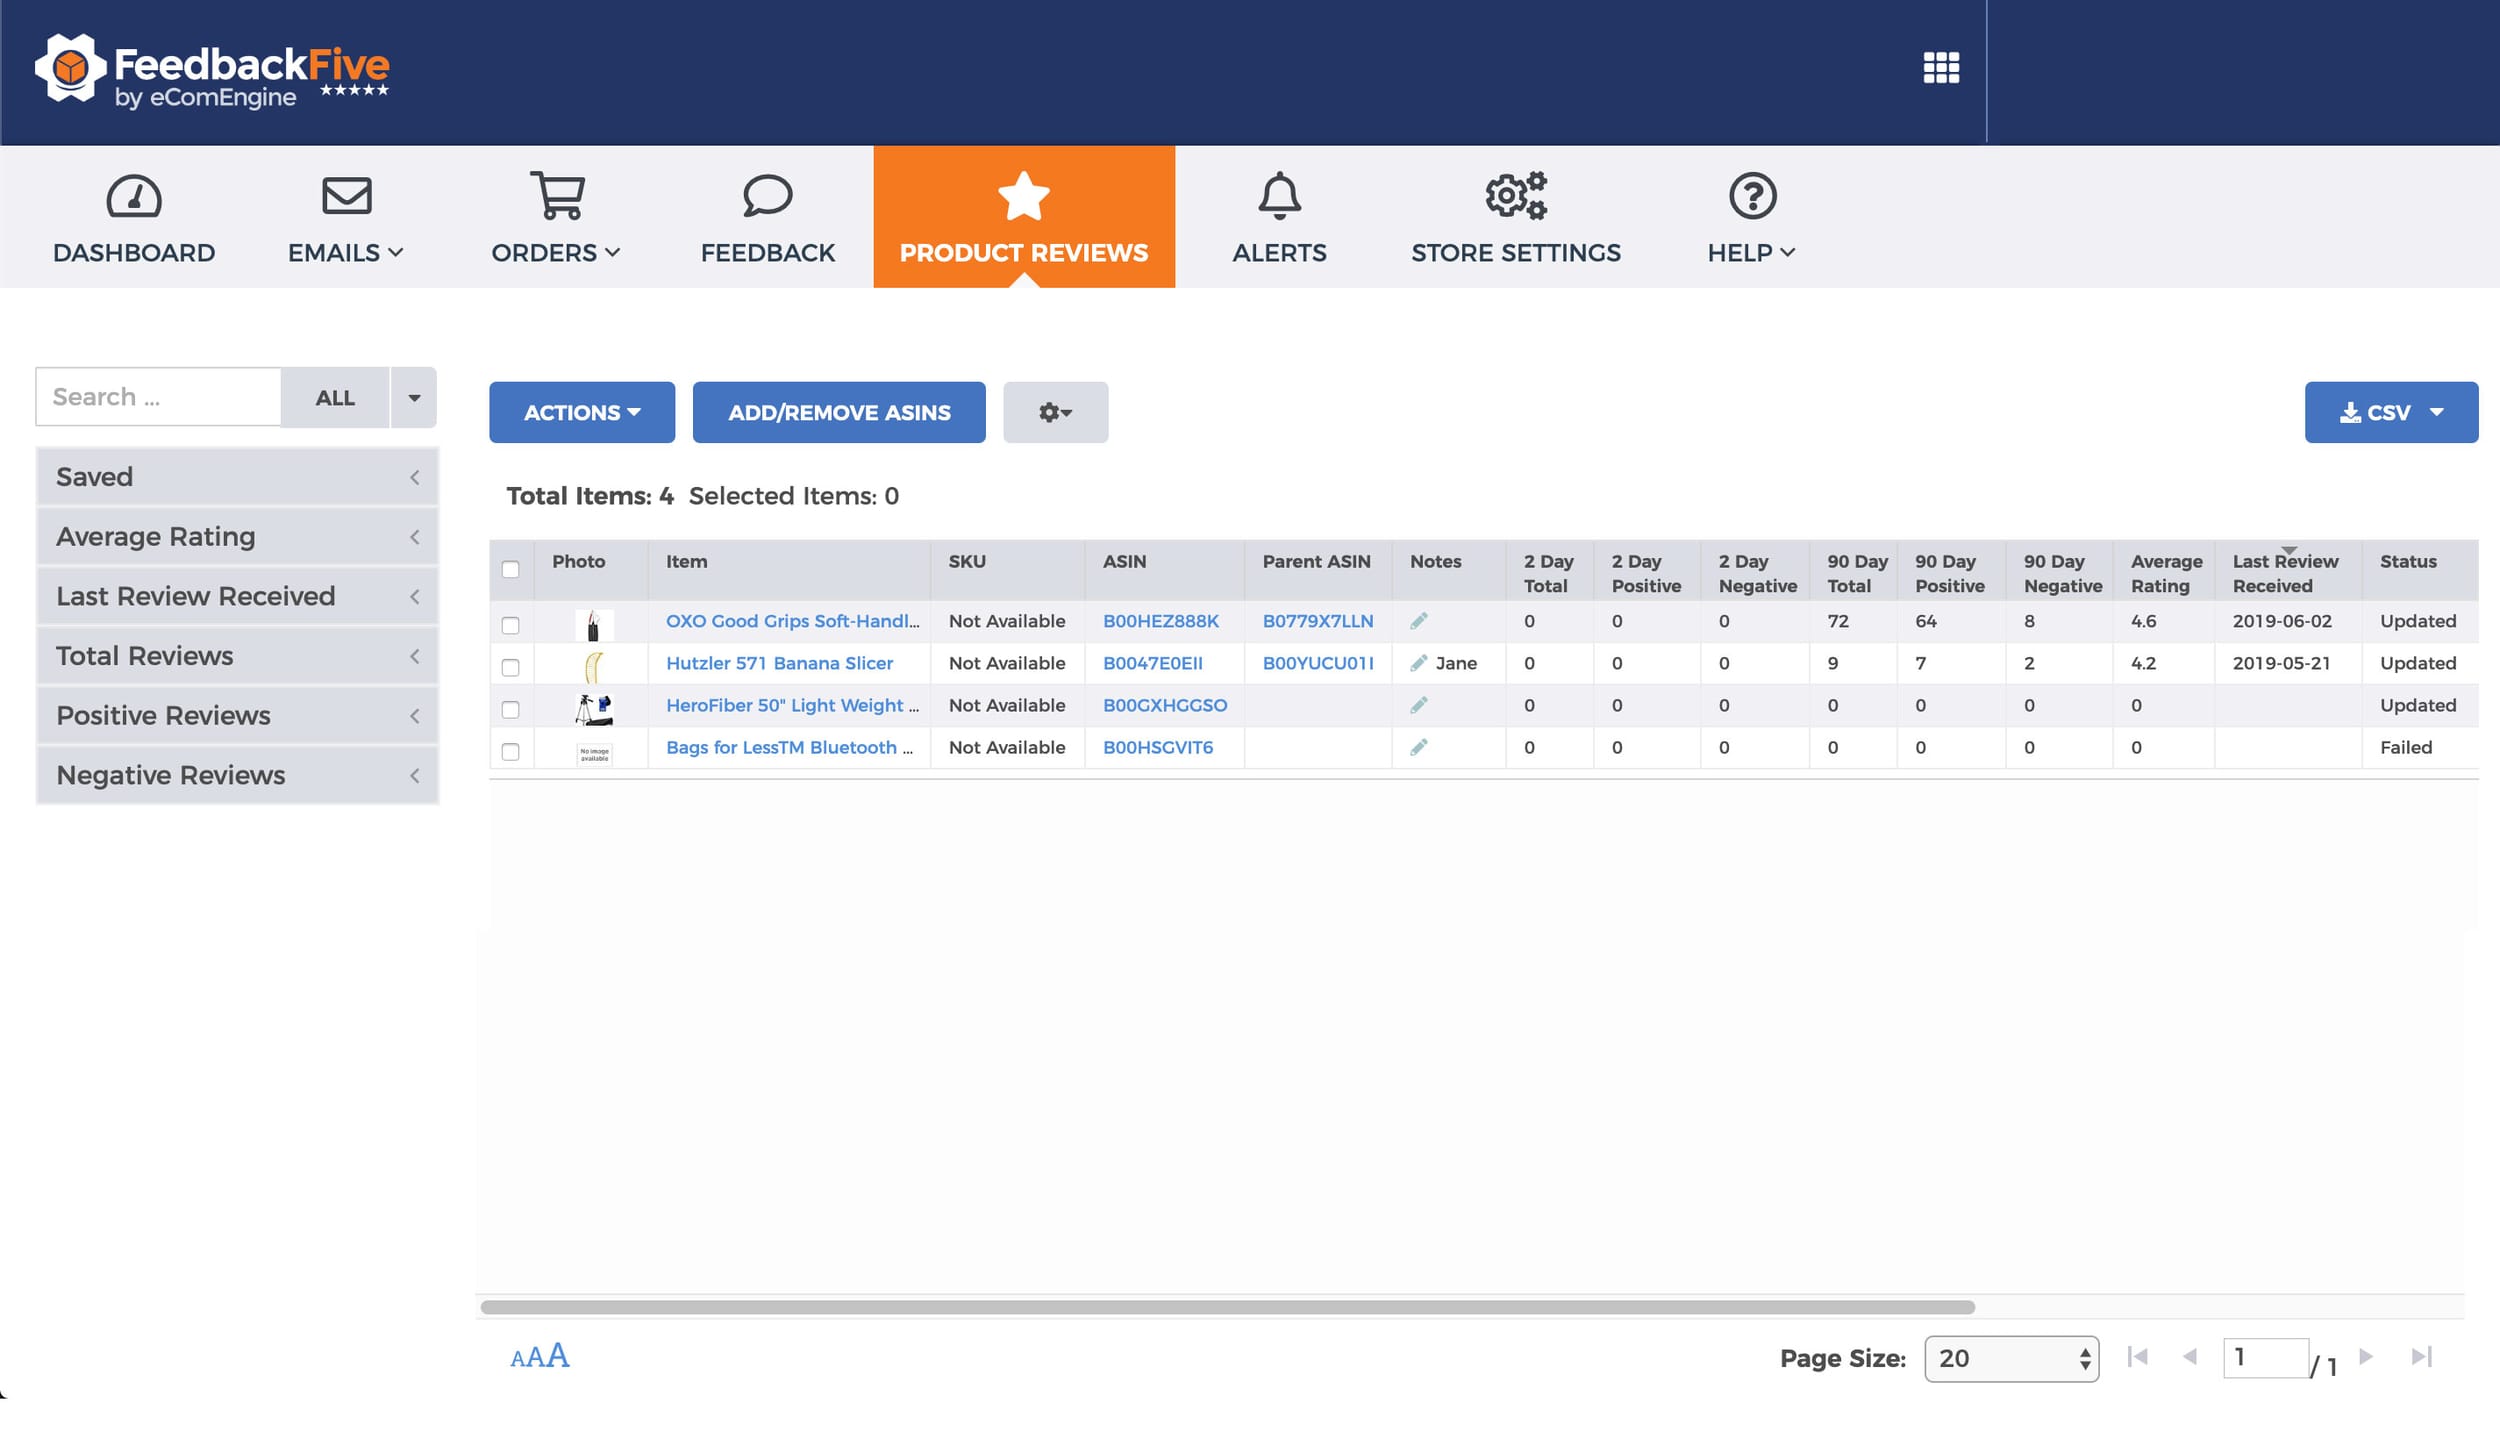Expand the Average Rating filter
The image size is (2500, 1446).
coord(237,537)
